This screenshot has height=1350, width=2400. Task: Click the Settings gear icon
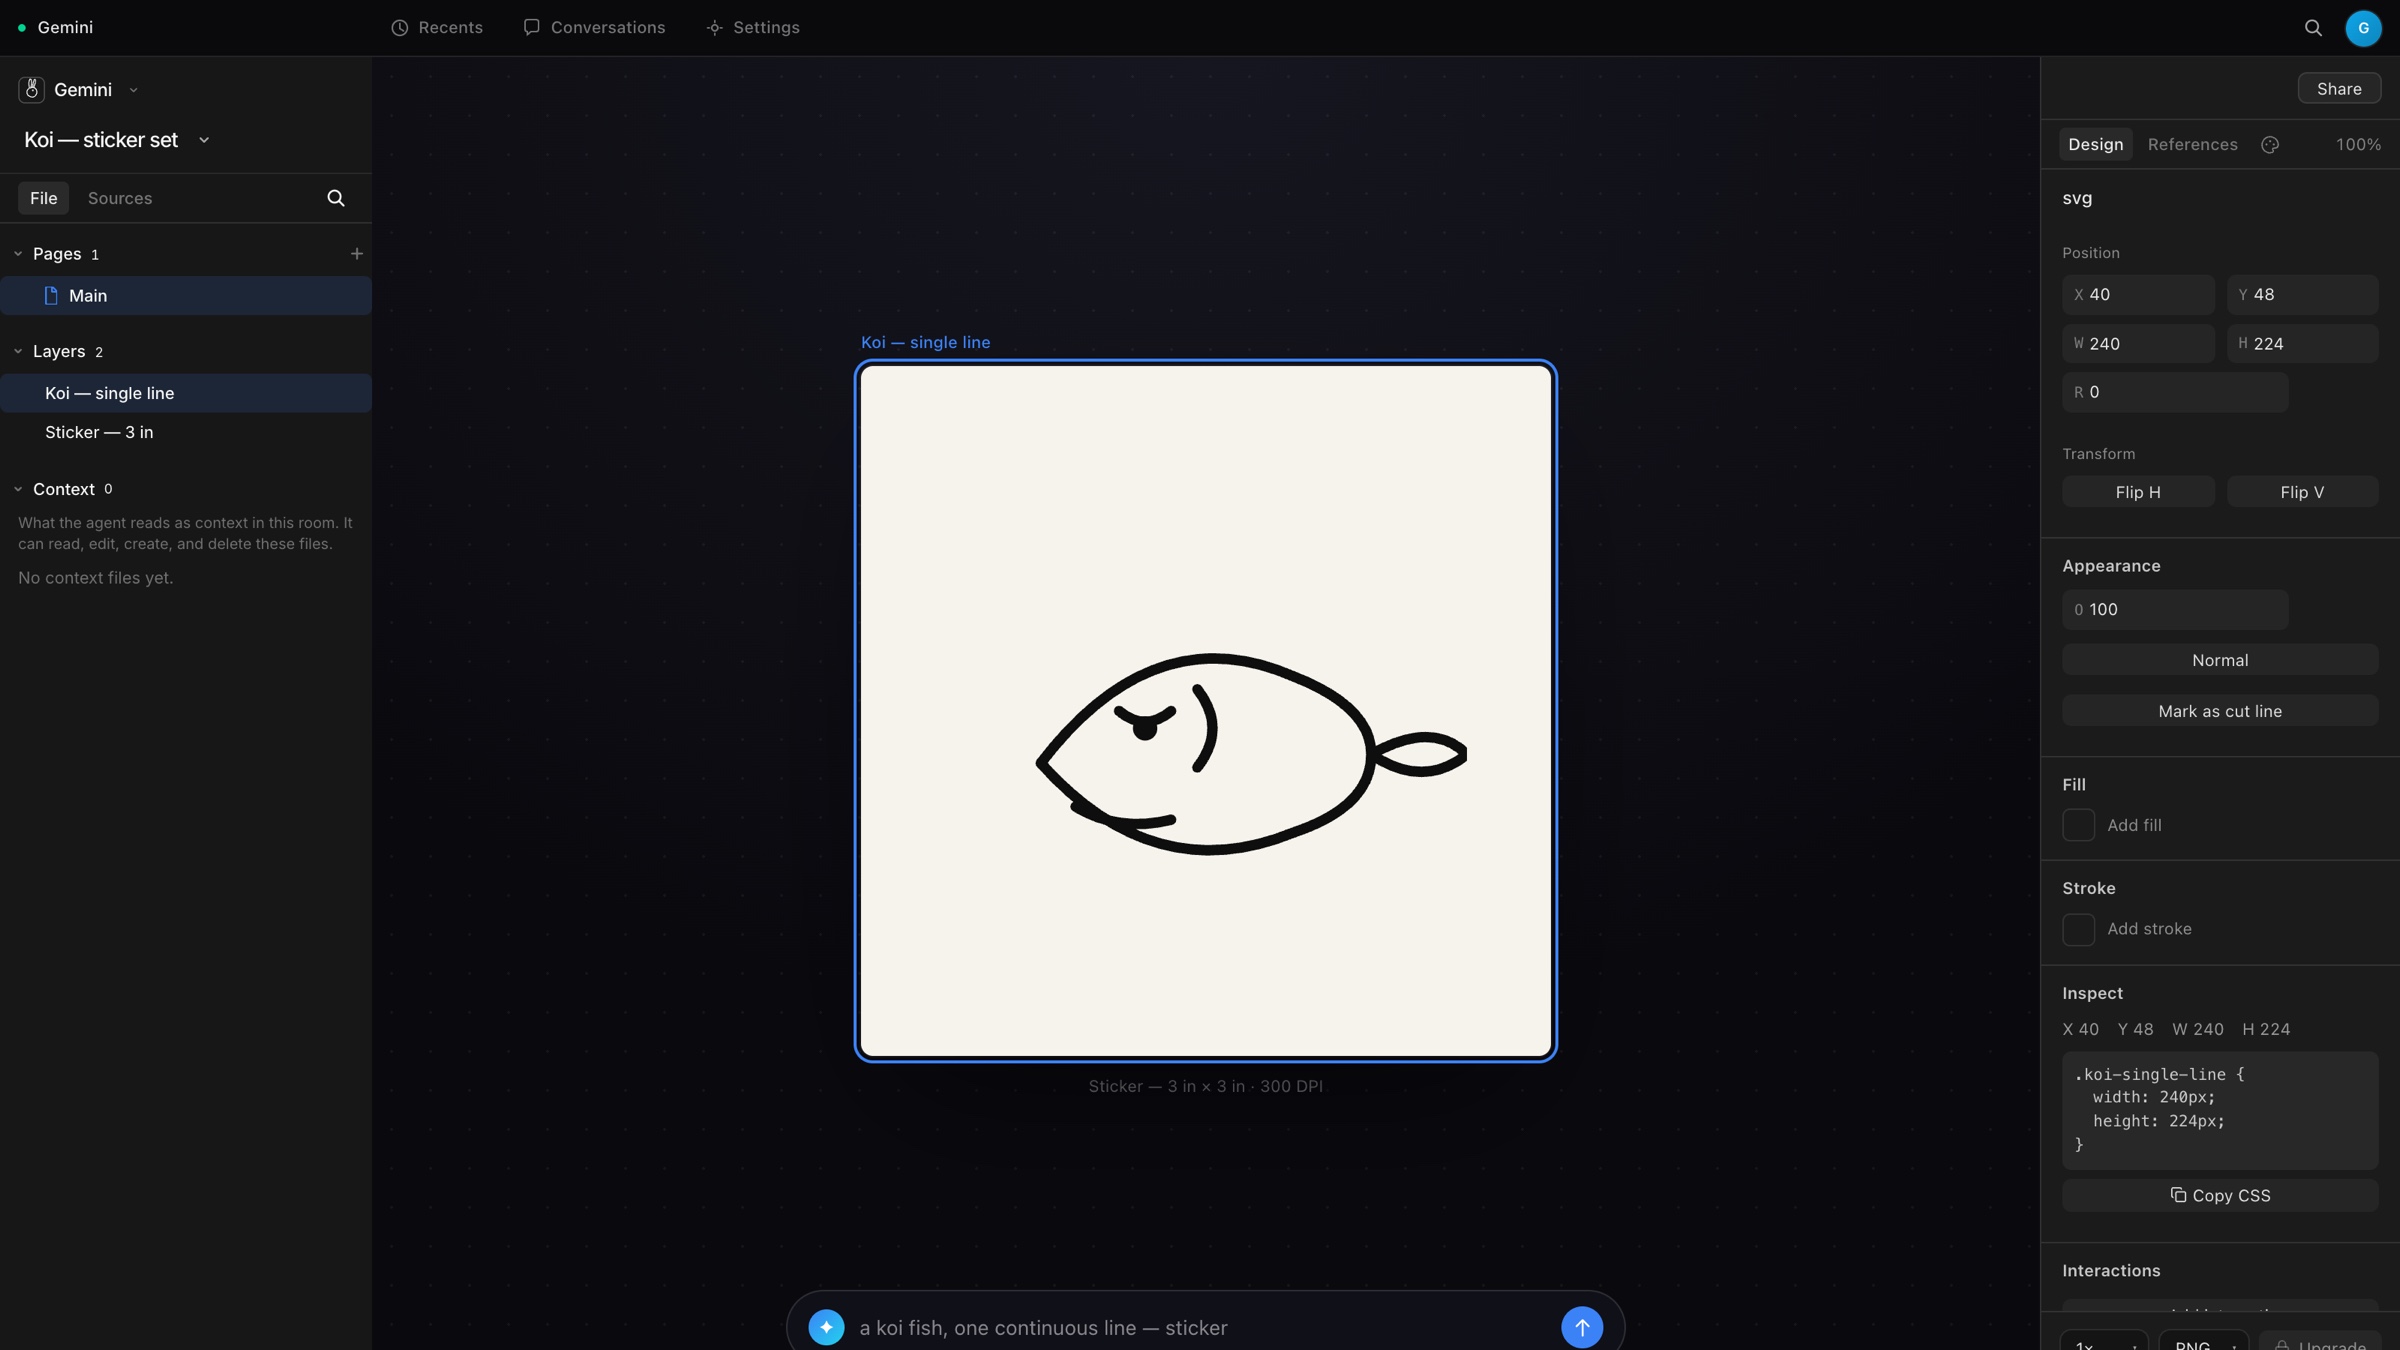click(x=714, y=28)
